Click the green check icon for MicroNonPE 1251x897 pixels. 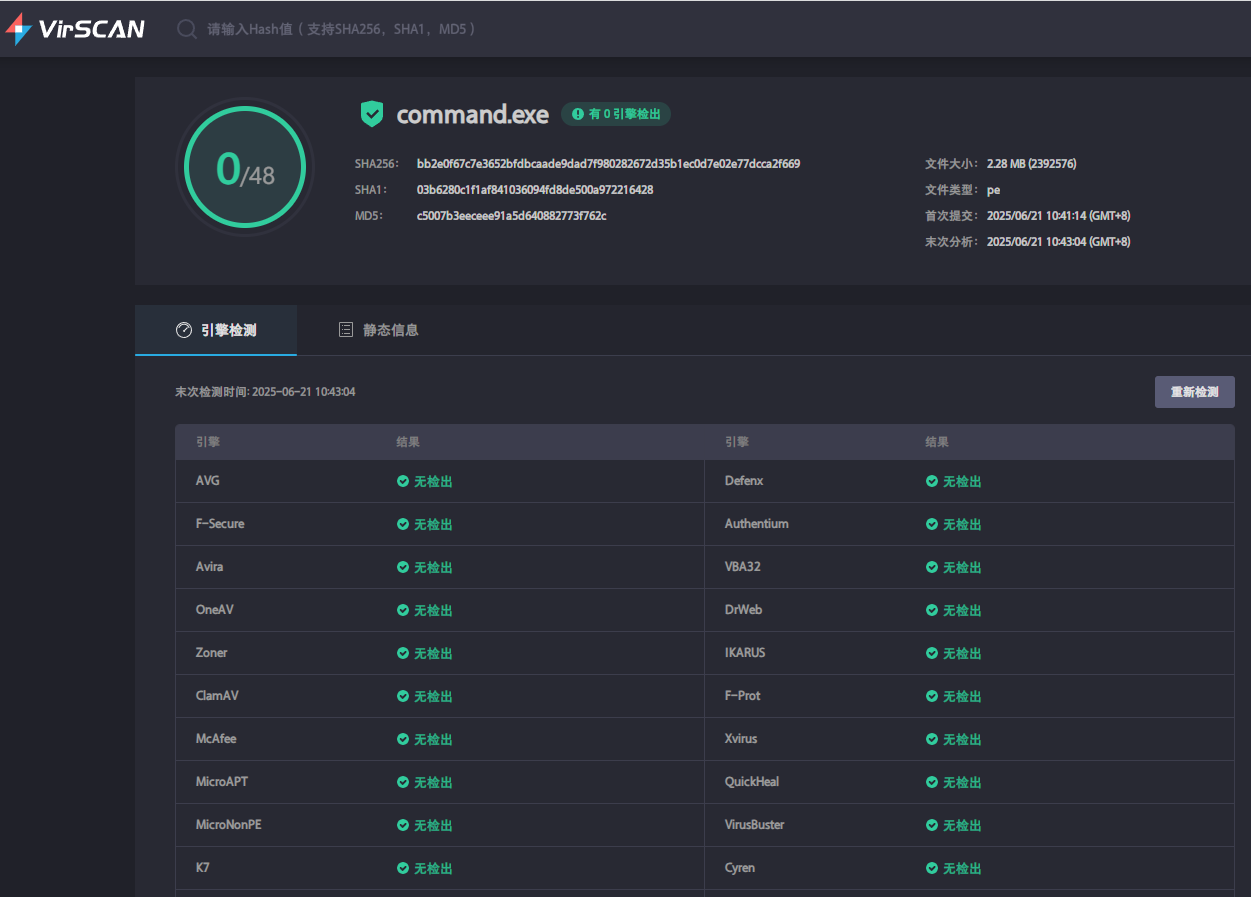[x=403, y=825]
